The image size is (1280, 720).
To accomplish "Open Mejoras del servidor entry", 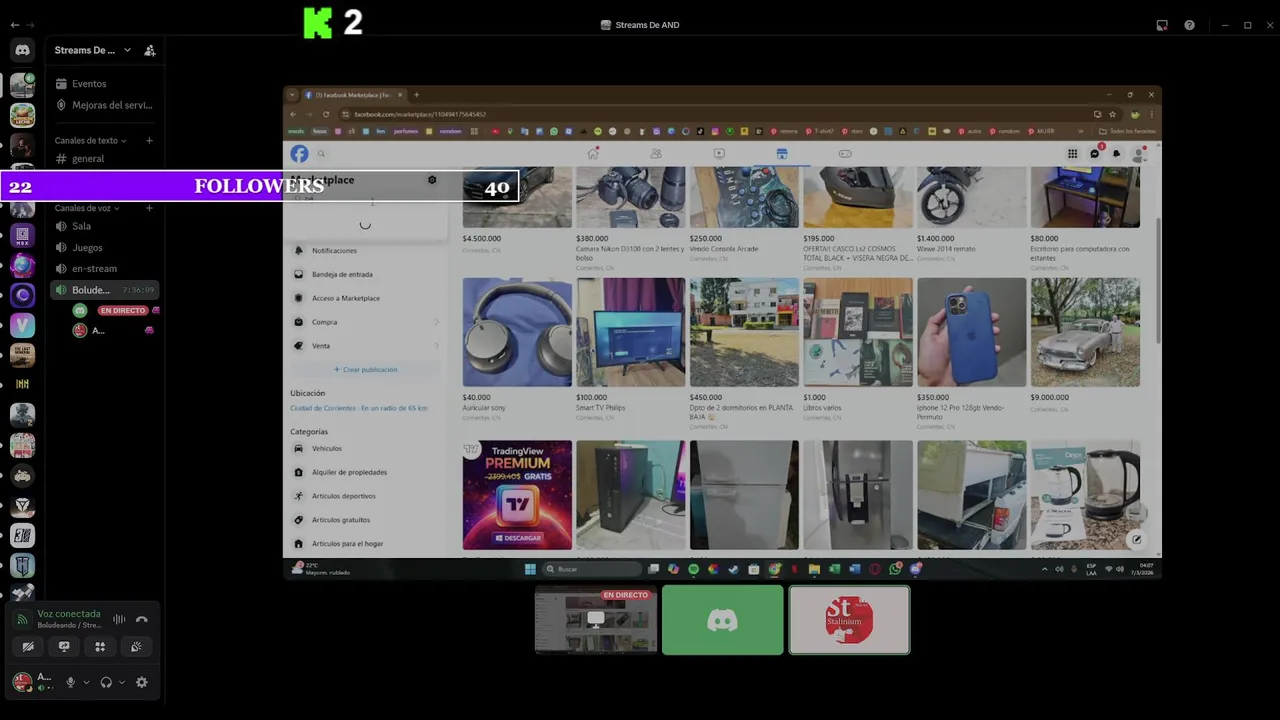I will pyautogui.click(x=104, y=105).
